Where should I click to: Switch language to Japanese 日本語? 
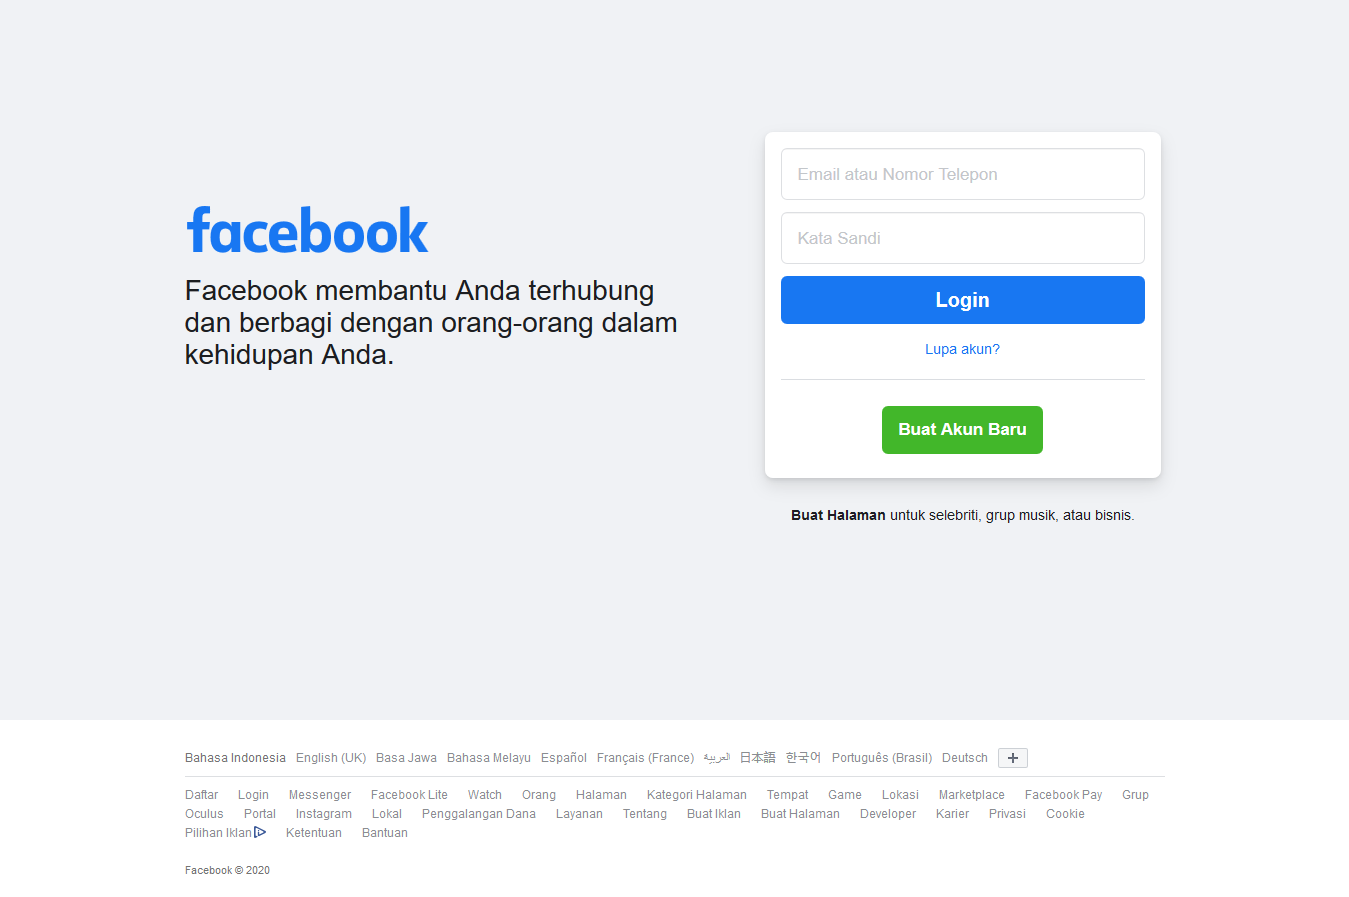pyautogui.click(x=758, y=758)
